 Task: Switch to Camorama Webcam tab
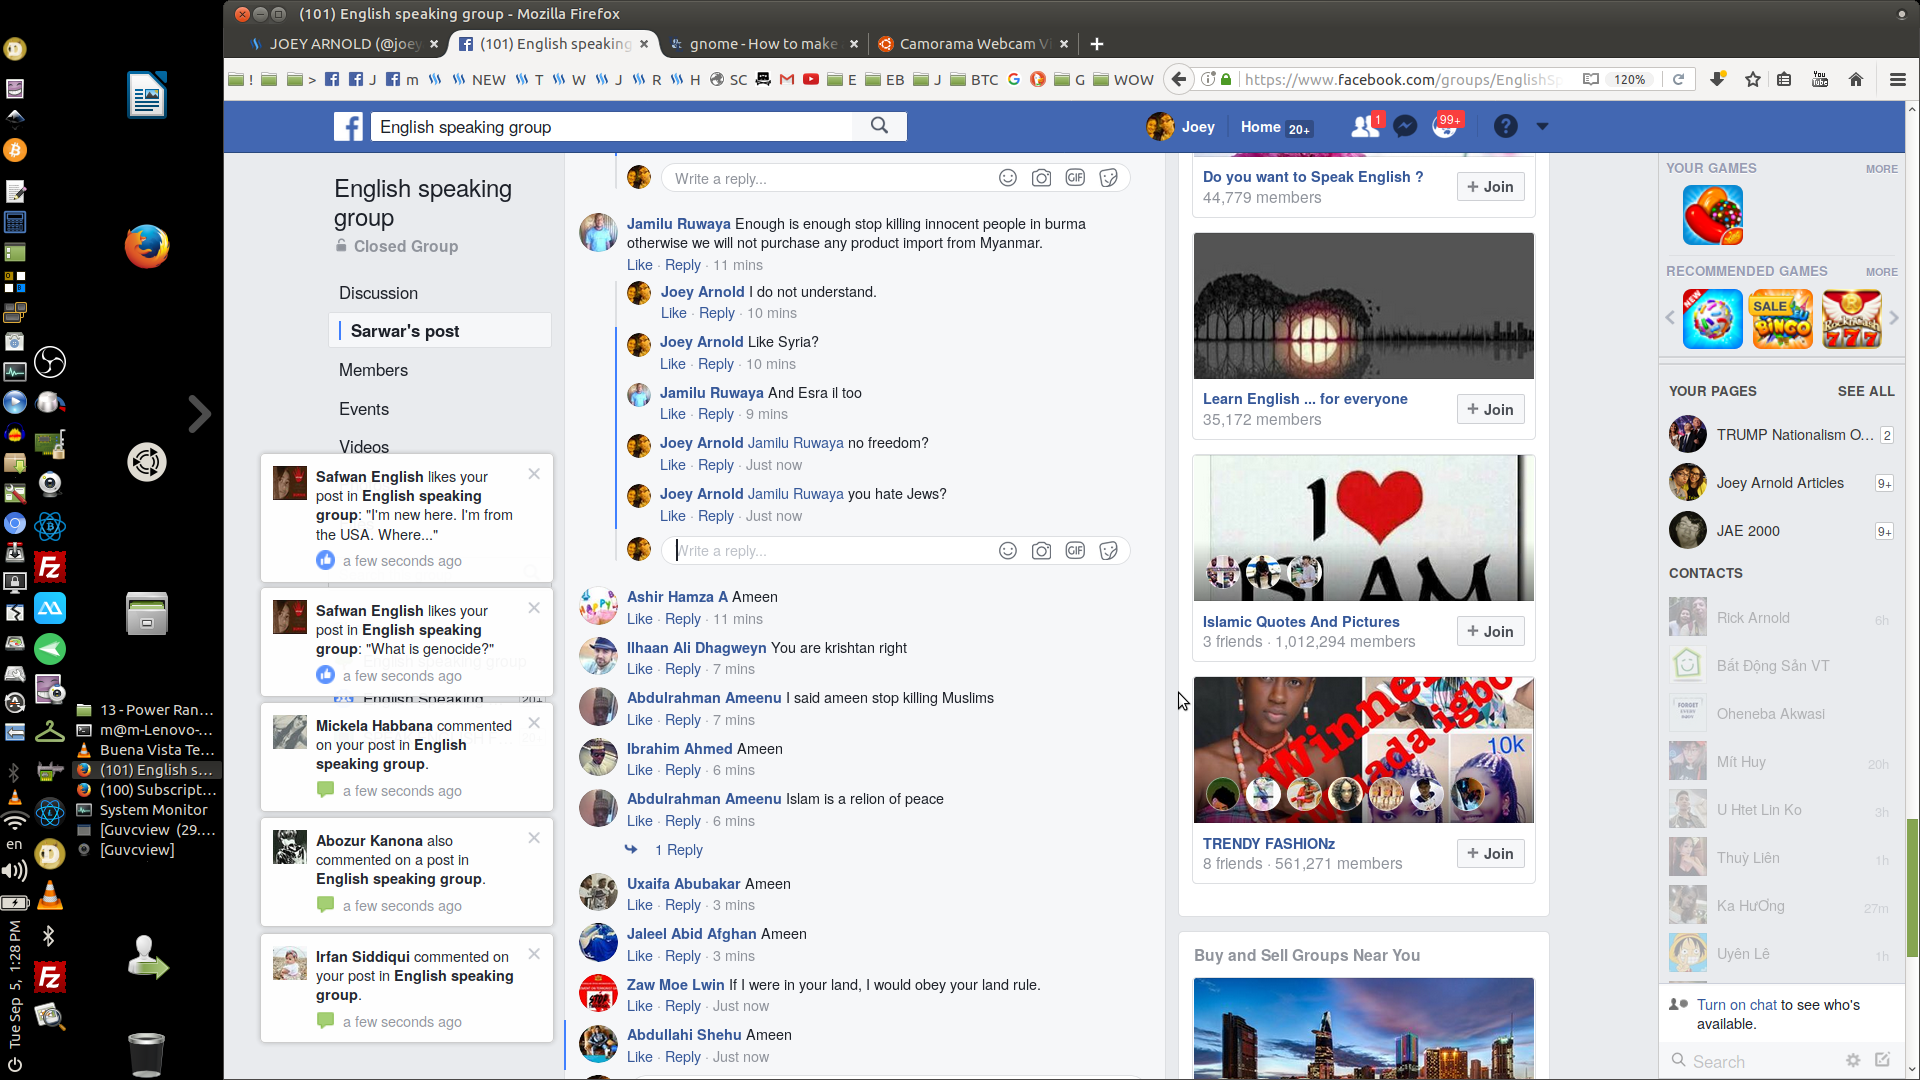pyautogui.click(x=973, y=44)
